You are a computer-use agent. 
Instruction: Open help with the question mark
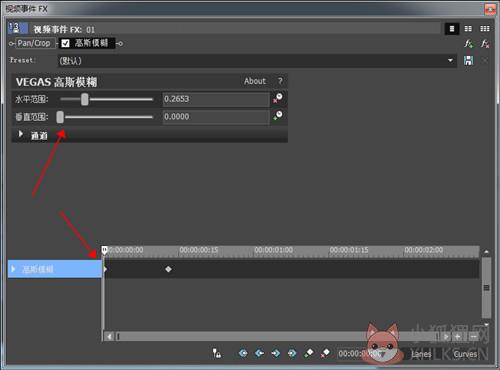point(280,81)
